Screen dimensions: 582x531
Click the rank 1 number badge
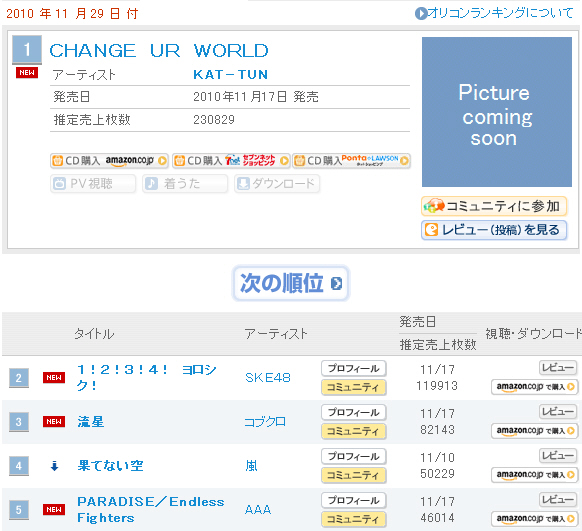[x=27, y=49]
